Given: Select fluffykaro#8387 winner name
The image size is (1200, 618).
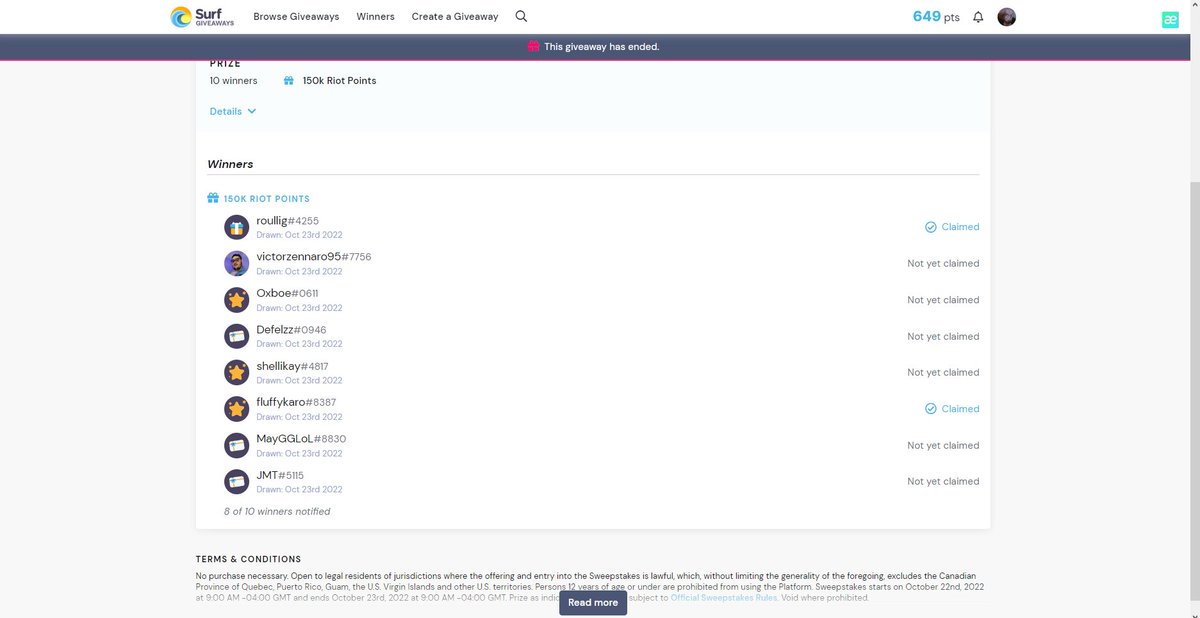Looking at the screenshot, I should point(296,402).
